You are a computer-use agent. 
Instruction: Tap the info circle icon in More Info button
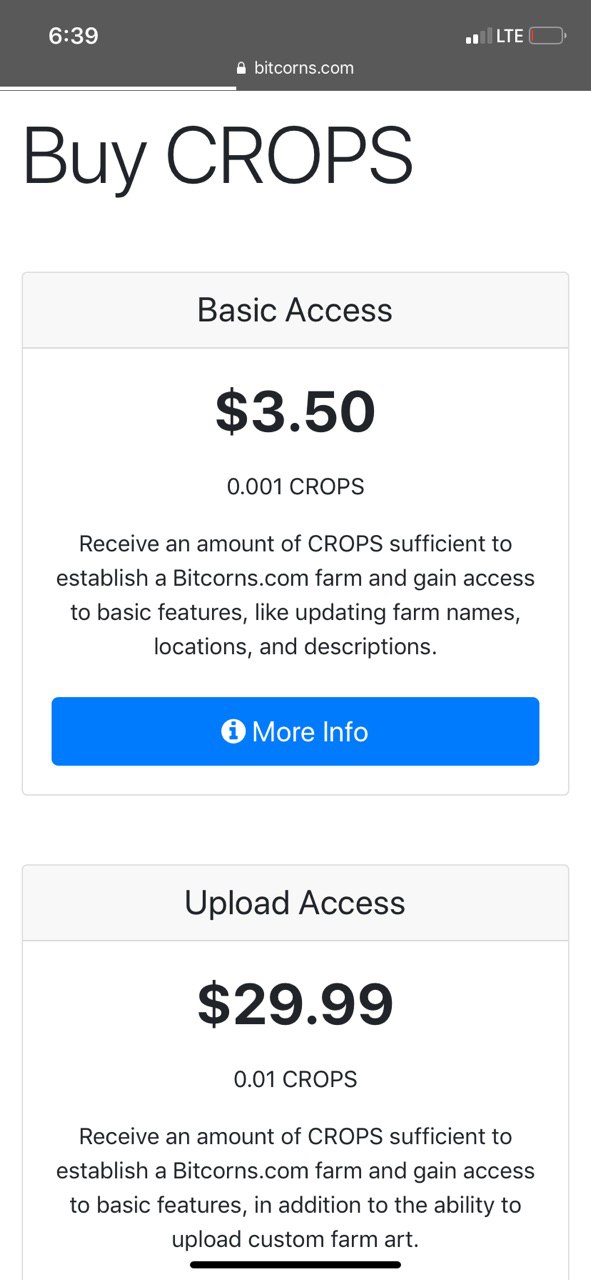pos(233,732)
